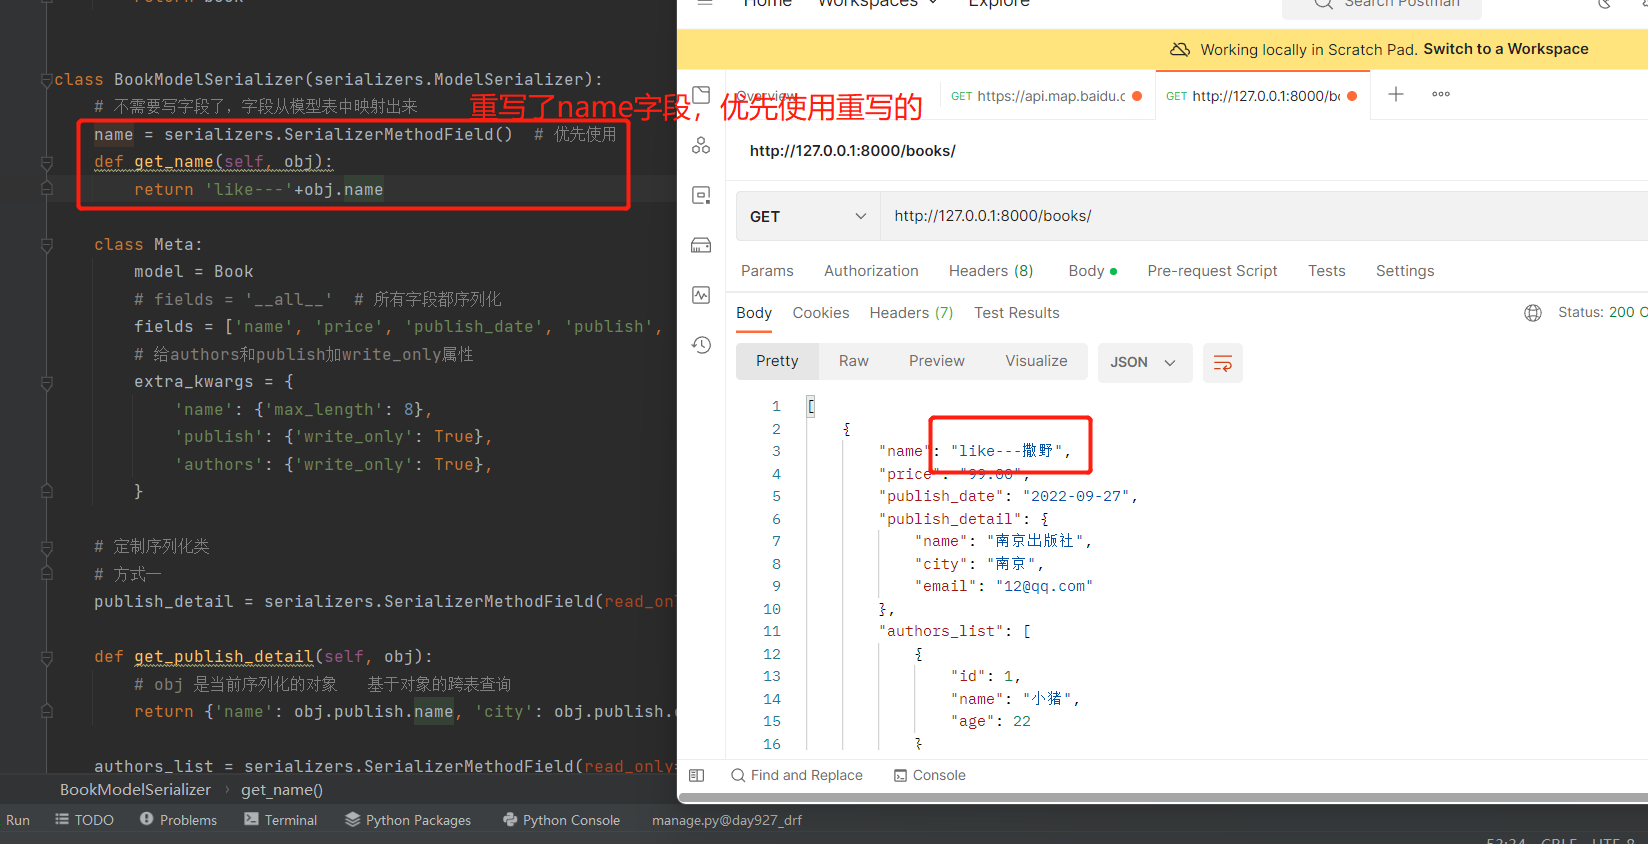Viewport: 1648px width, 844px height.
Task: Switch to the Authorization tab
Action: click(x=871, y=271)
